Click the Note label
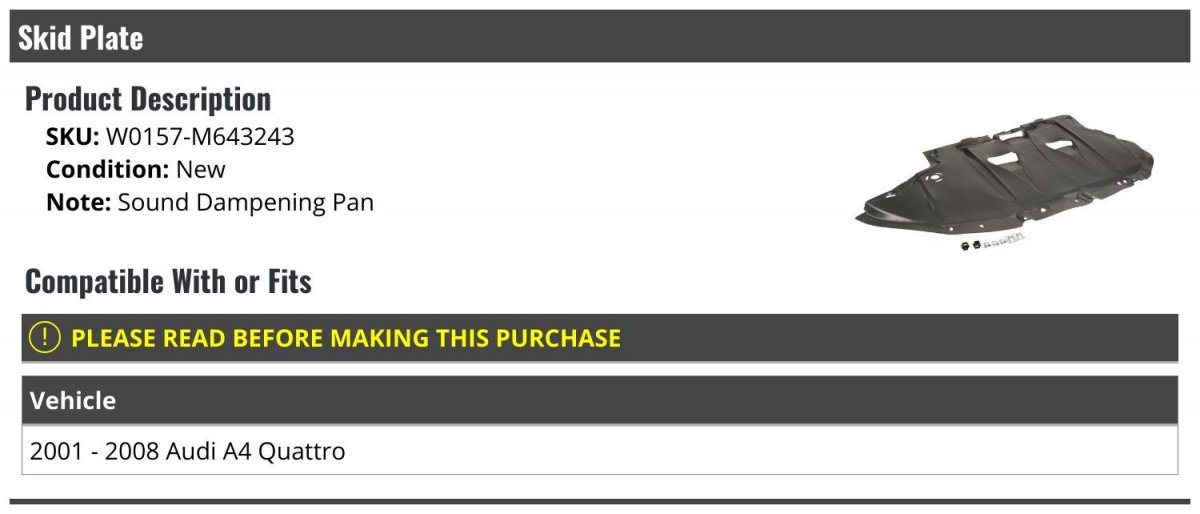Viewport: 1200px width, 514px height. pyautogui.click(x=78, y=202)
